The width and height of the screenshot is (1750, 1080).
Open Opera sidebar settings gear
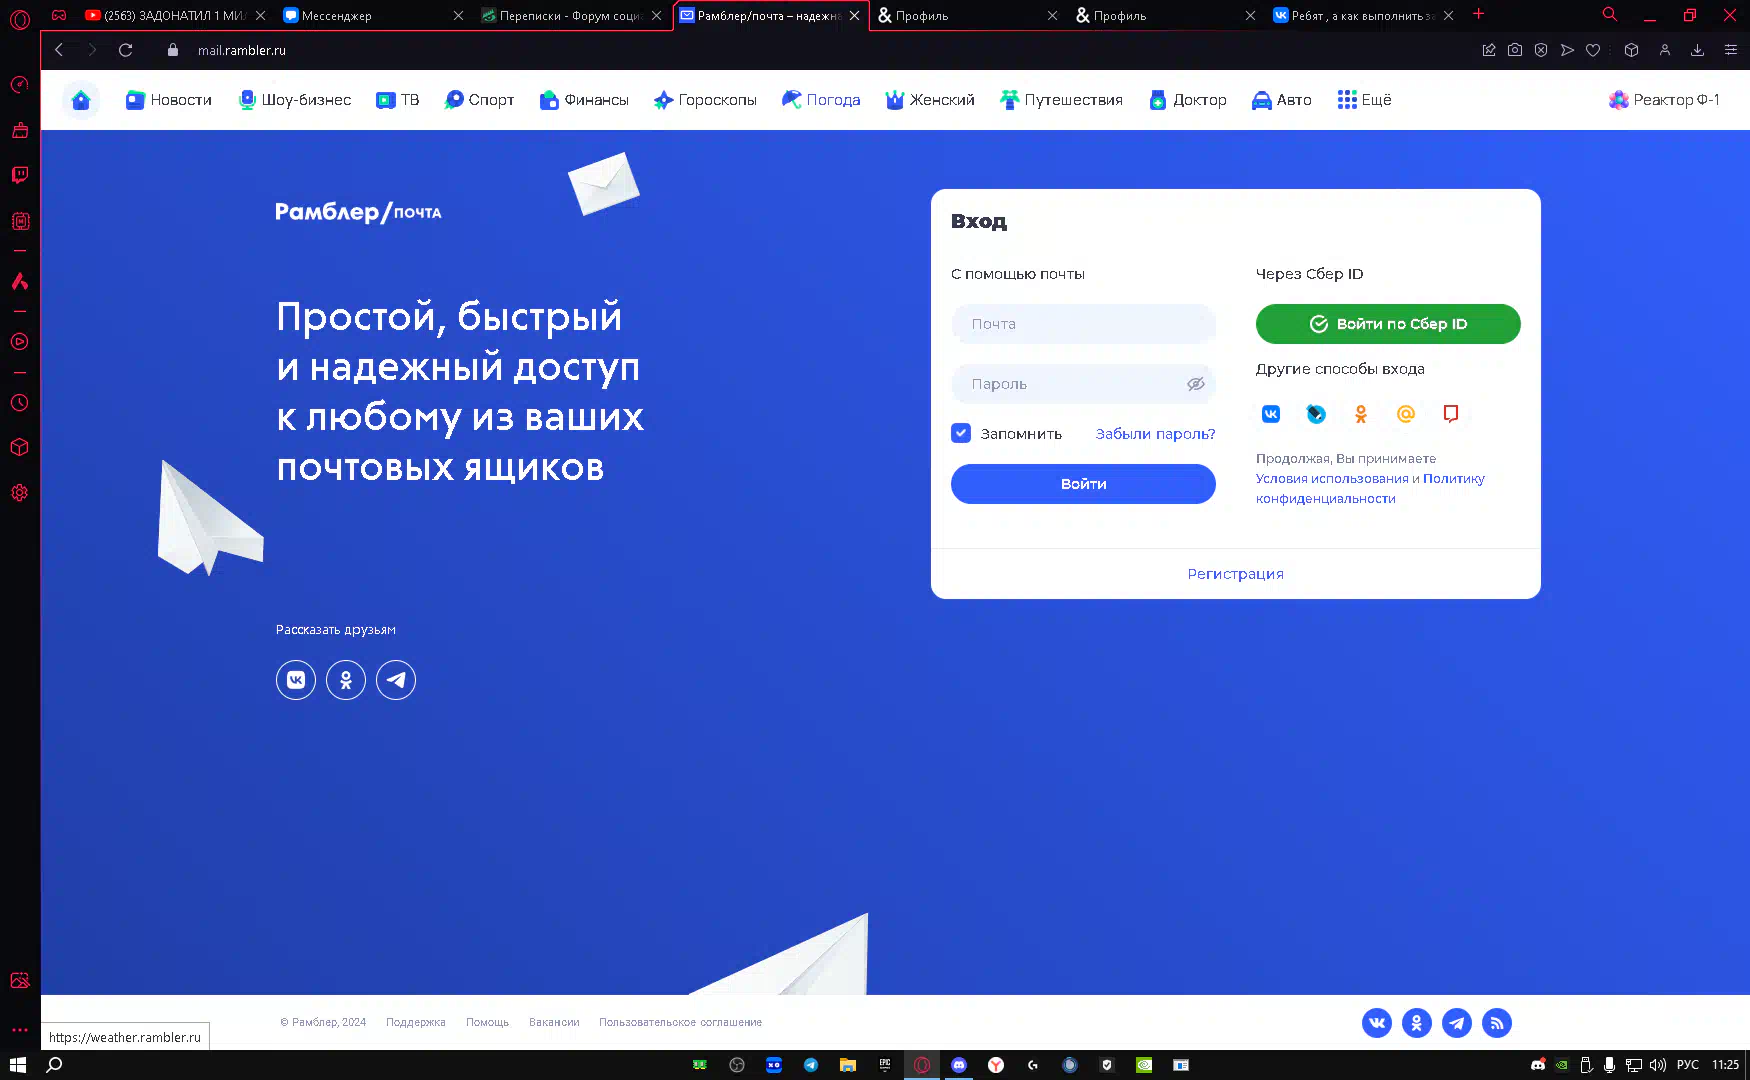pyautogui.click(x=19, y=493)
